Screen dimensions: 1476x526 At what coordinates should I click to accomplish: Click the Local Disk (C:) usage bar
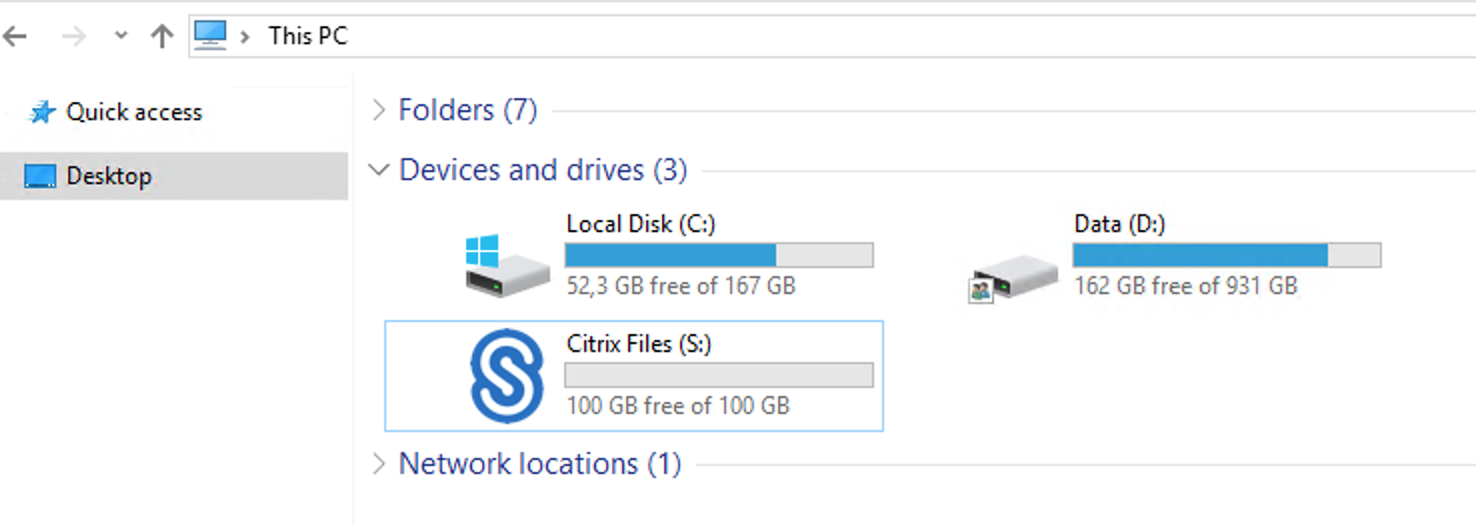tap(718, 255)
